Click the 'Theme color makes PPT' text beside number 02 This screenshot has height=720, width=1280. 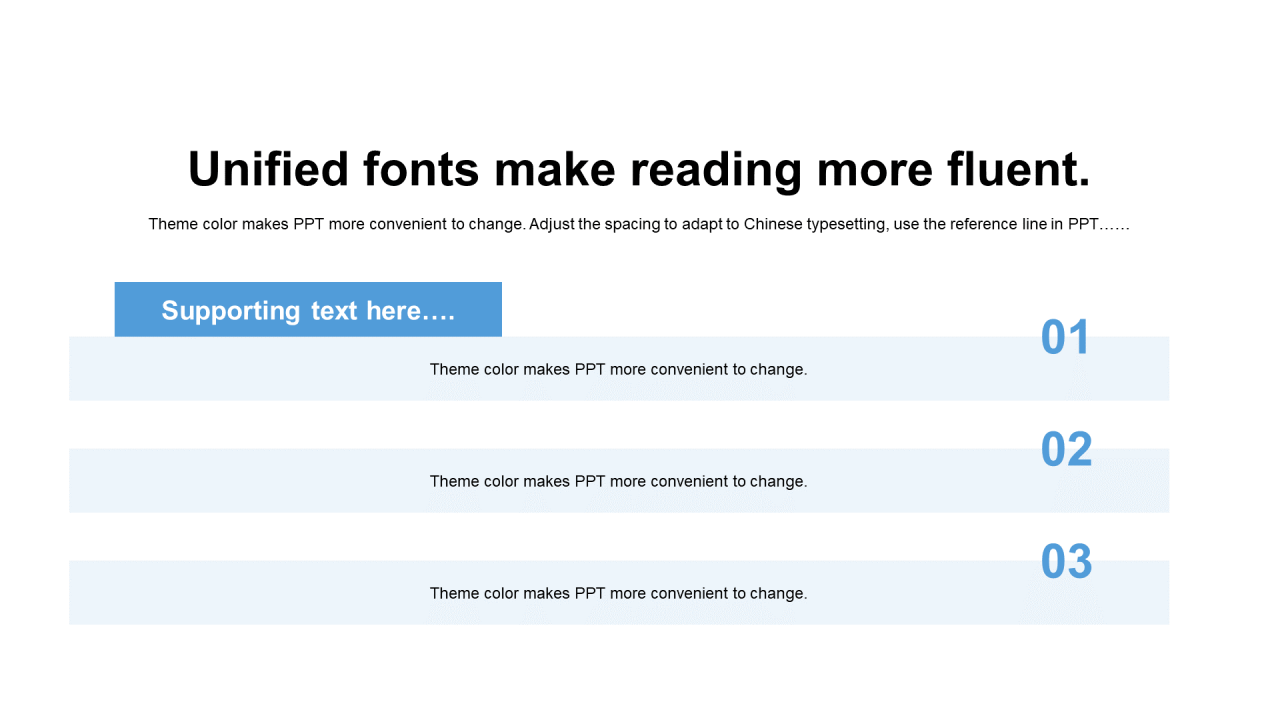(618, 481)
